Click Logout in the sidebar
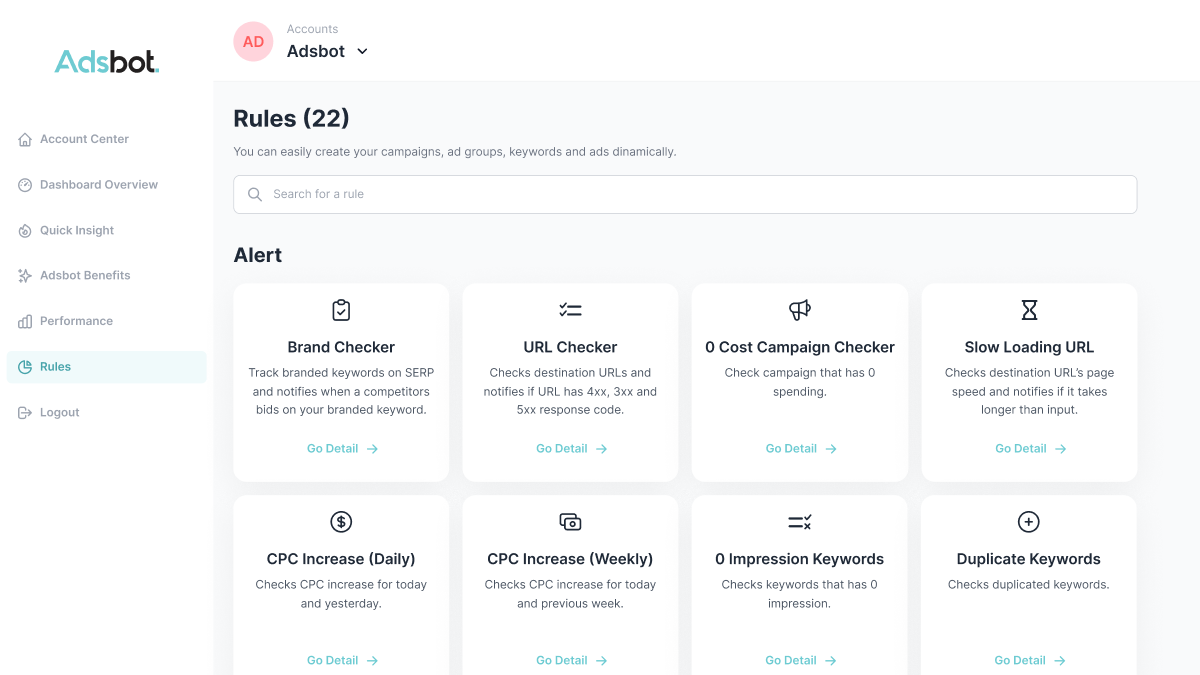The height and width of the screenshot is (675, 1200). click(x=59, y=412)
